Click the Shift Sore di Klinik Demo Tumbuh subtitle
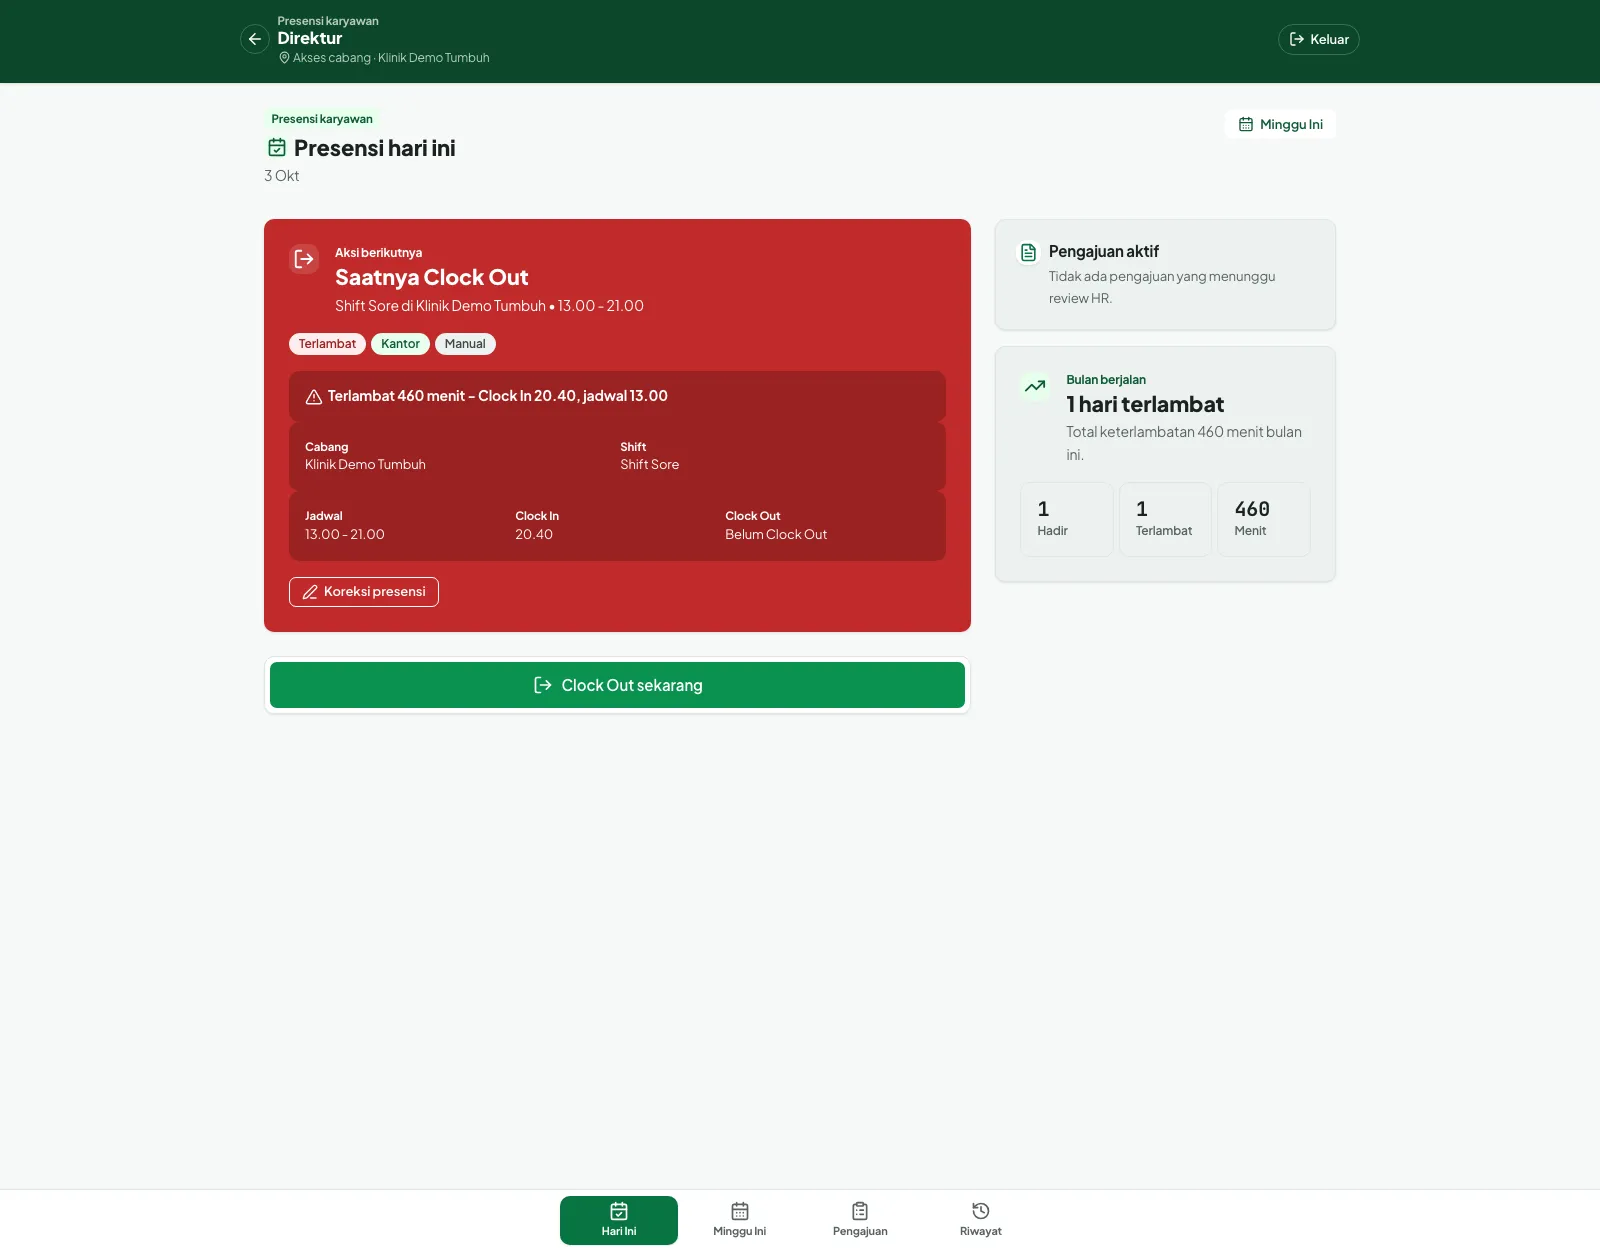Screen dimensions: 1600x1250 489,306
